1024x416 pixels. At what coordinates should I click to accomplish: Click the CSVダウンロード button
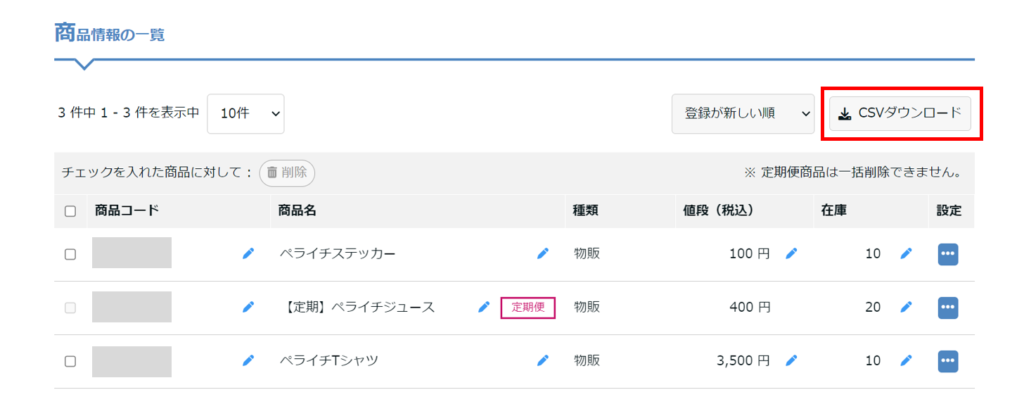tap(900, 114)
